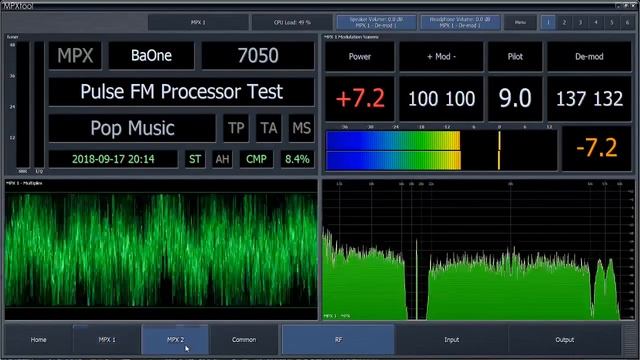
Task: Click the 100 100 modulation reading
Action: [x=441, y=99]
